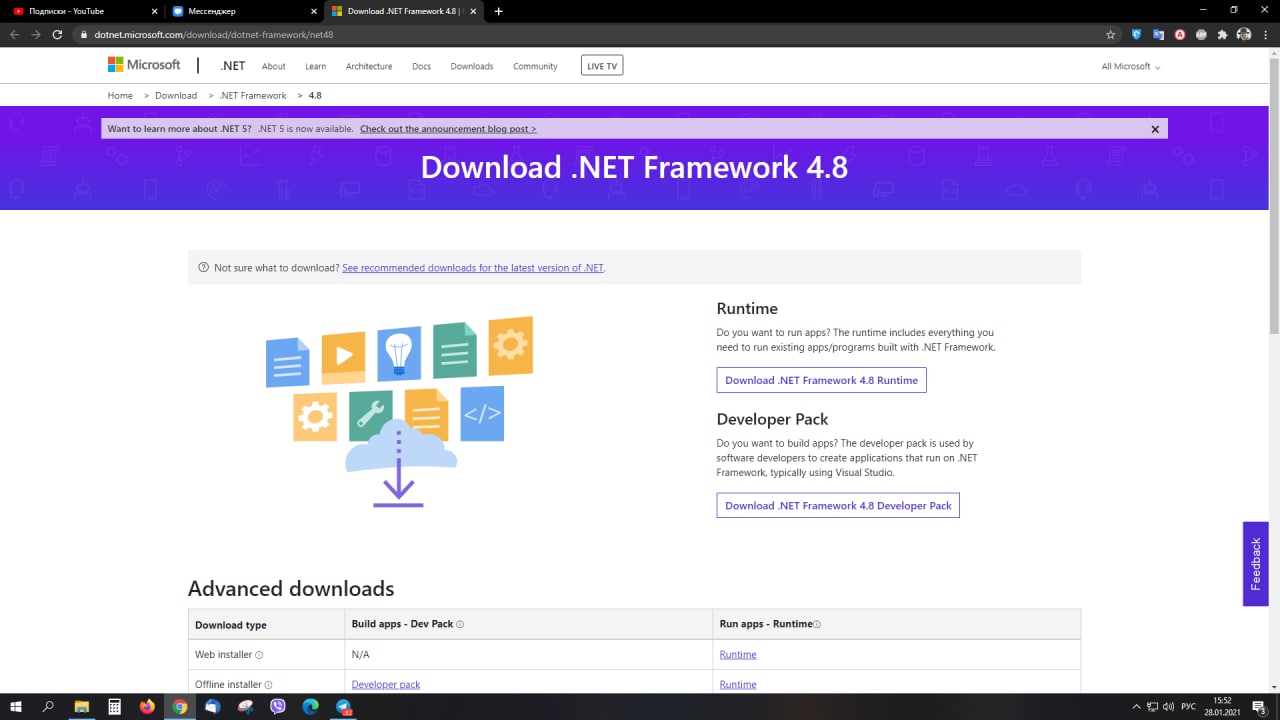Open Windows Start menu
1280x720 pixels.
(x=16, y=706)
